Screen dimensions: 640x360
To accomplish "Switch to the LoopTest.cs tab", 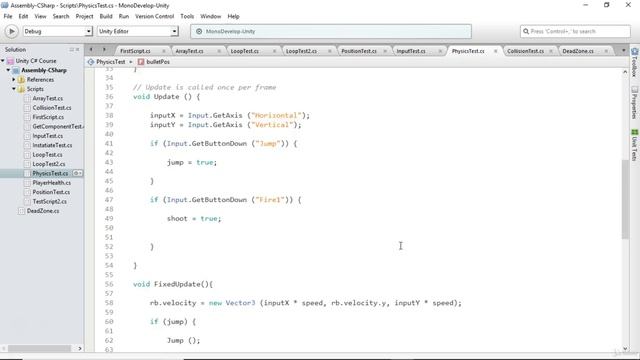I will point(244,51).
